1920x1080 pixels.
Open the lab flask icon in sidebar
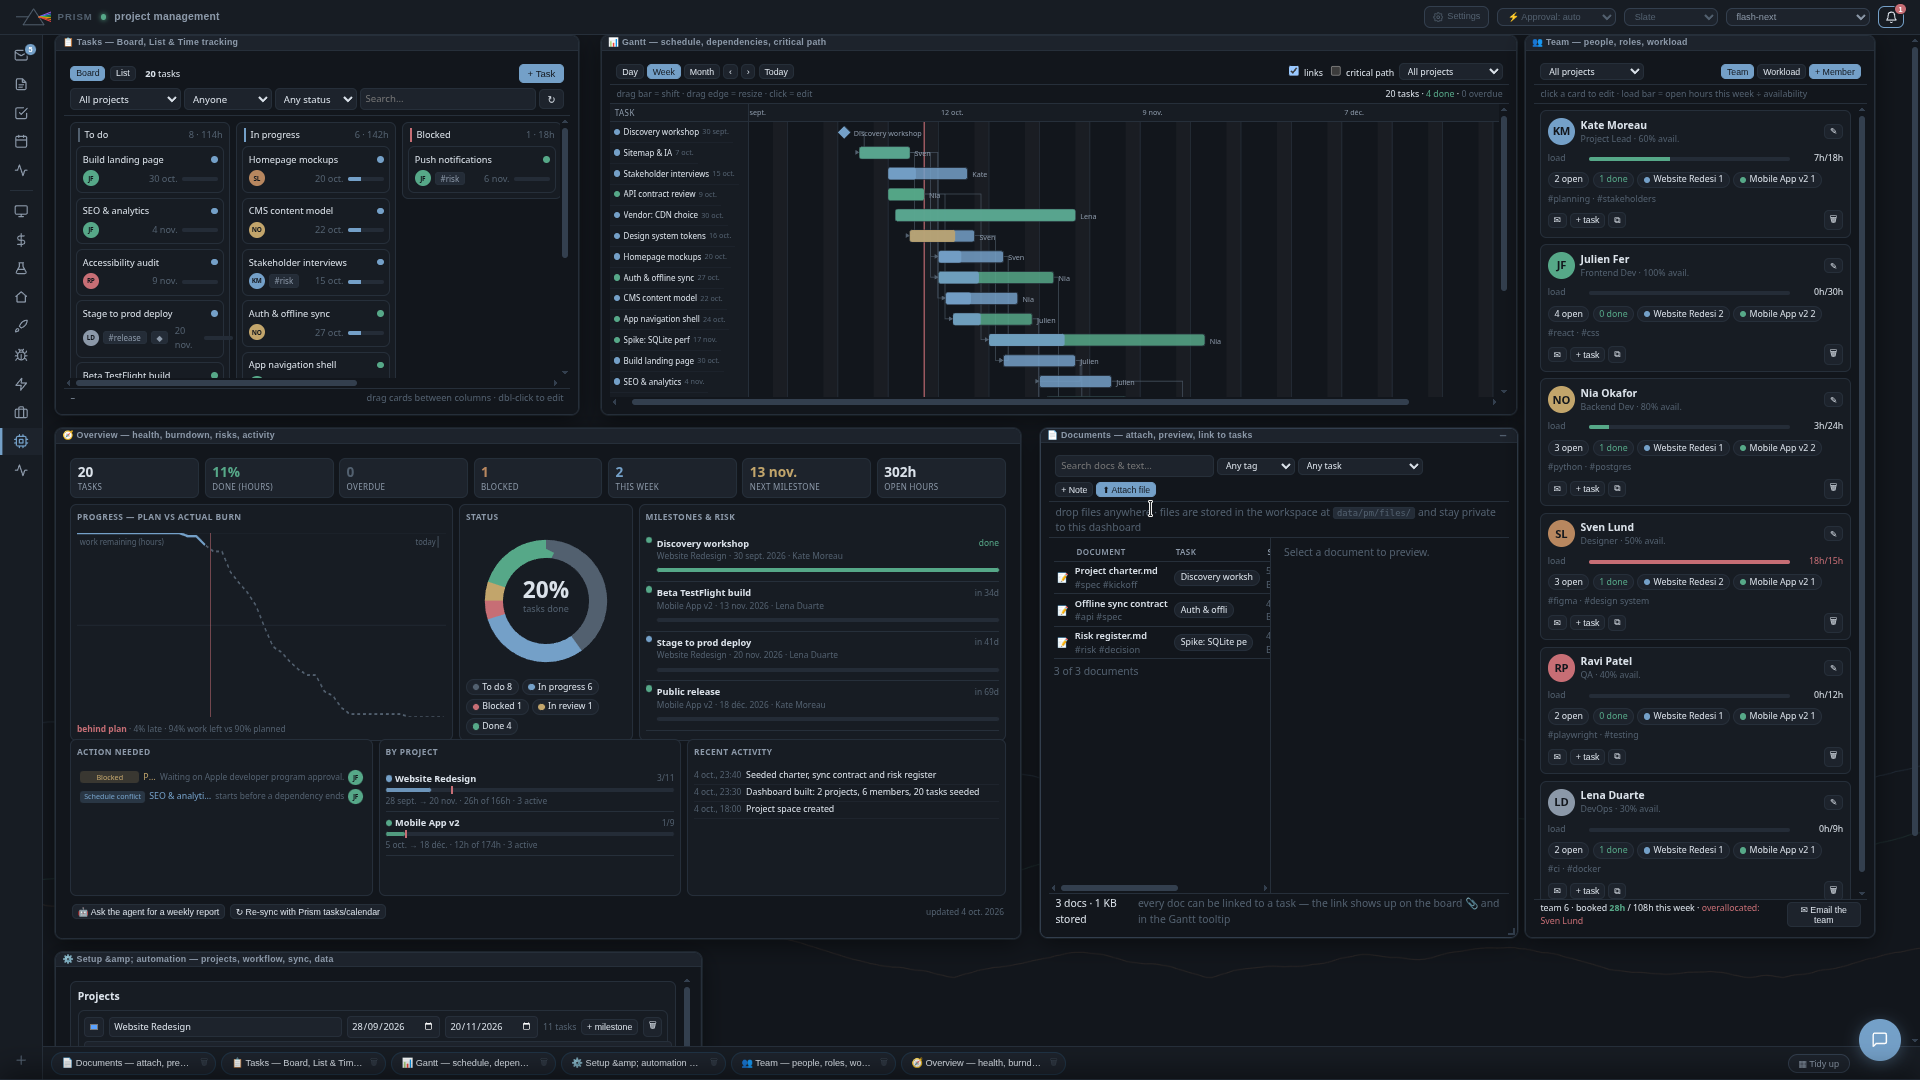pos(21,269)
